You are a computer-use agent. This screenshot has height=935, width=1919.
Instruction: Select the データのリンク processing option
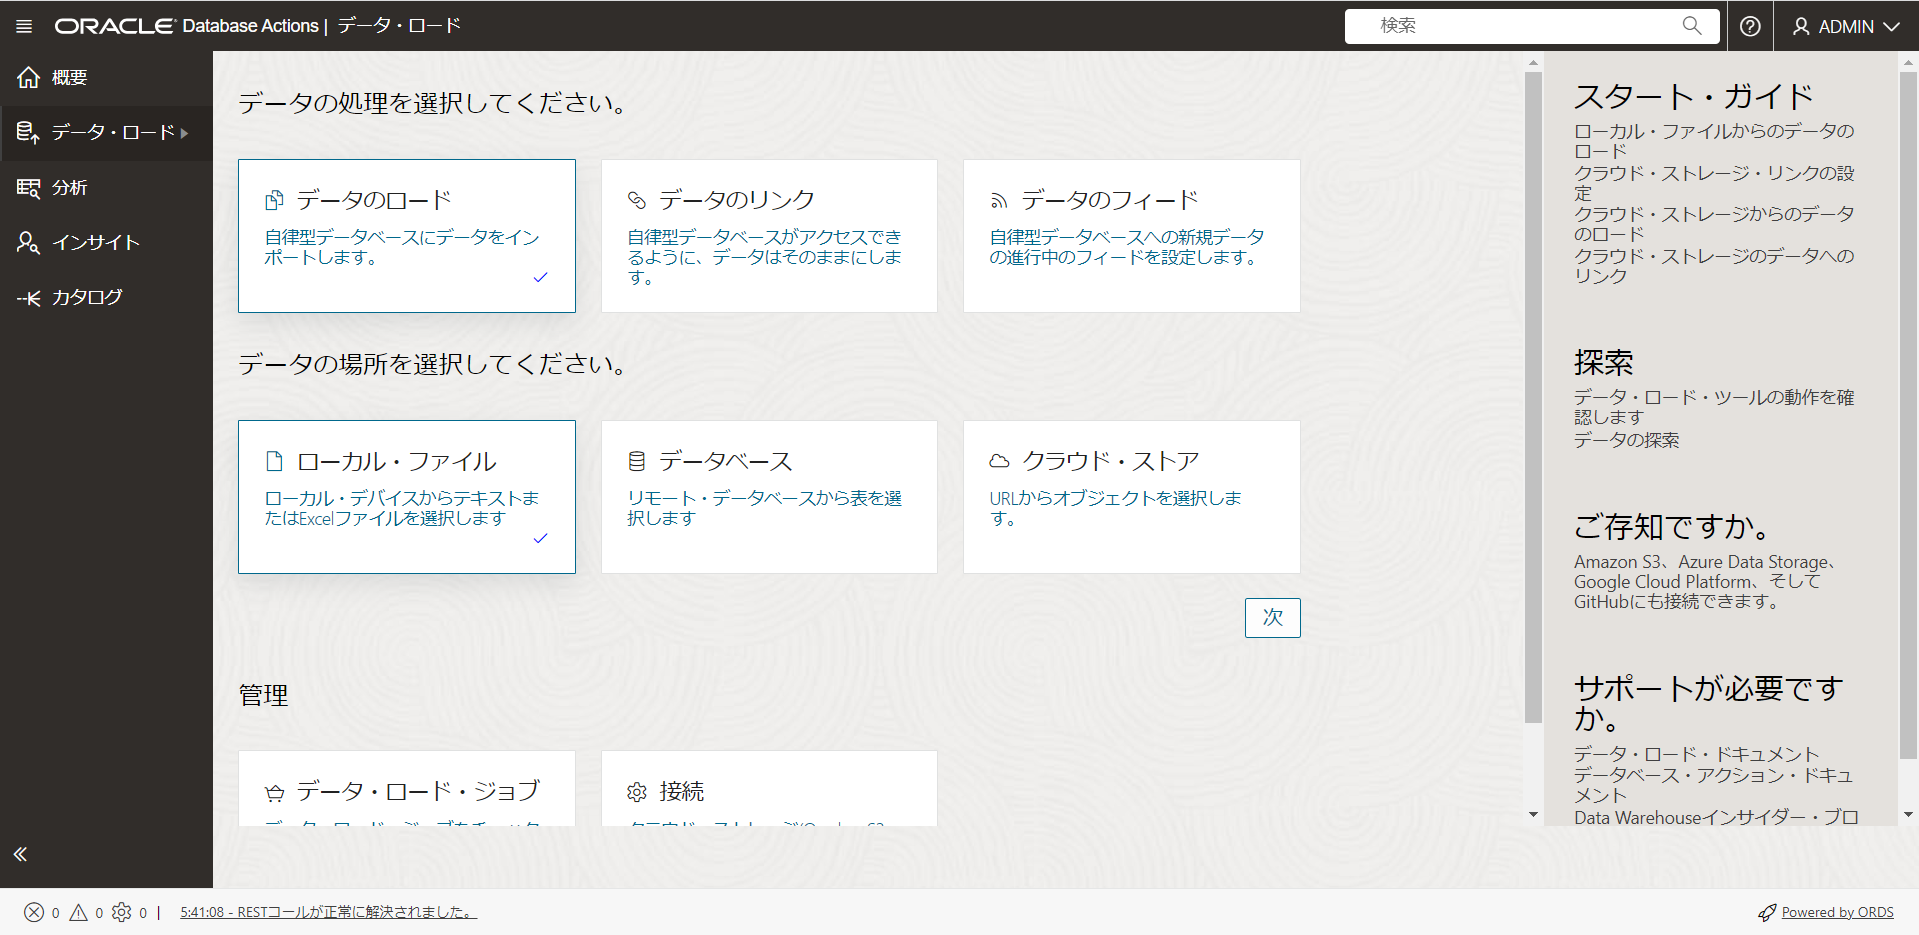(768, 235)
